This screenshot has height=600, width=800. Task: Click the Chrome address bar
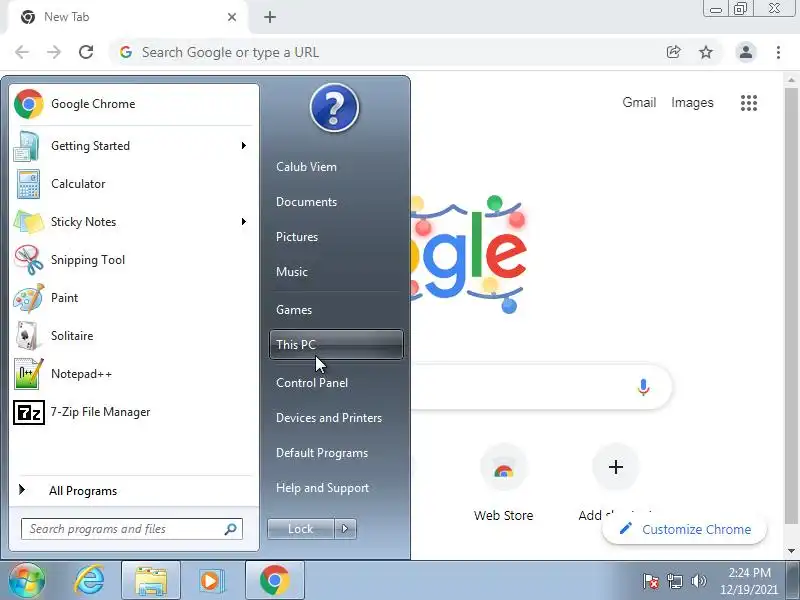pos(388,52)
